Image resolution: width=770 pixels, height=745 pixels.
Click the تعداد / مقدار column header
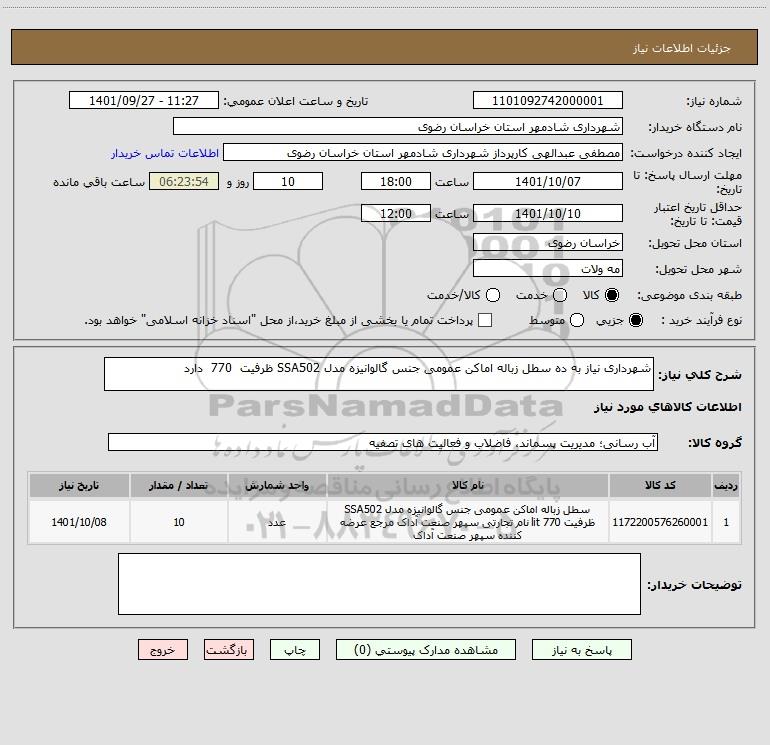click(x=179, y=485)
